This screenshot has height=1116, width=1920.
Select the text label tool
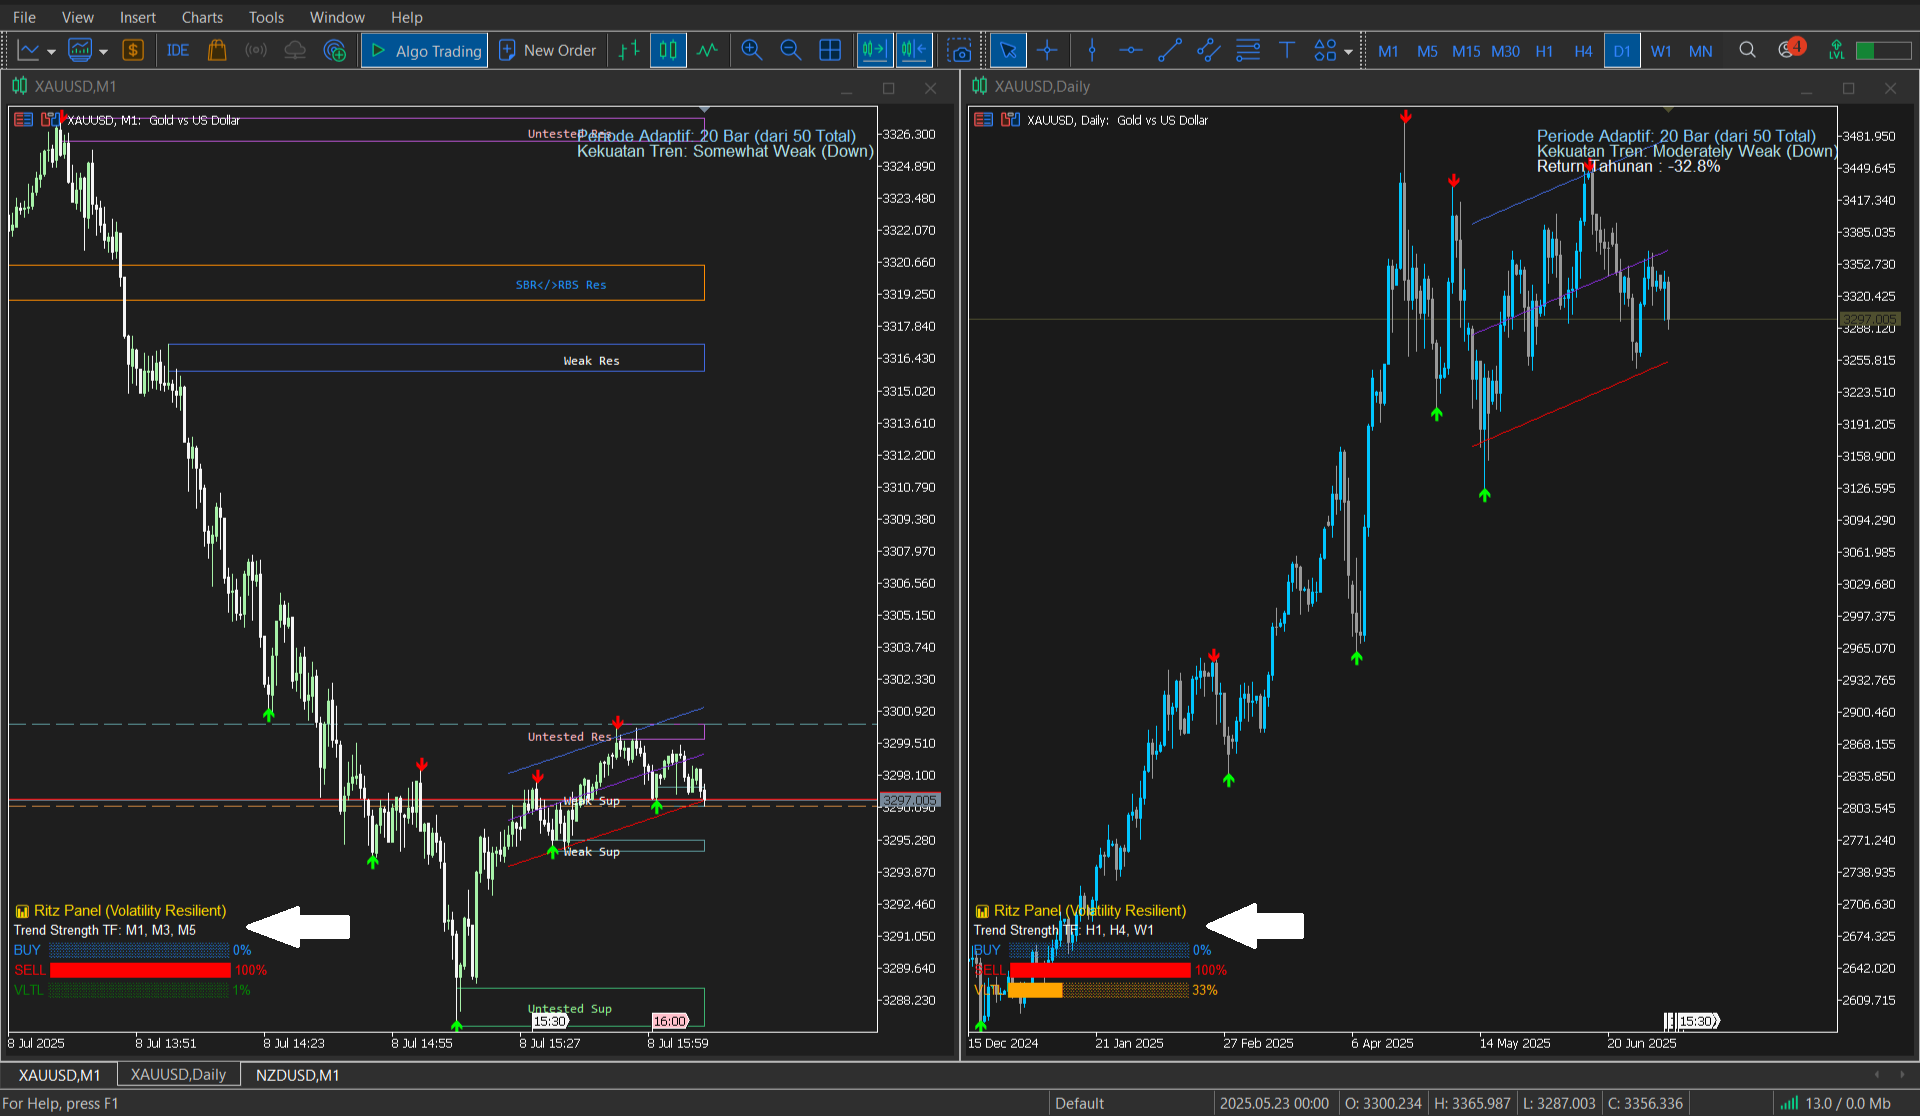(x=1287, y=50)
